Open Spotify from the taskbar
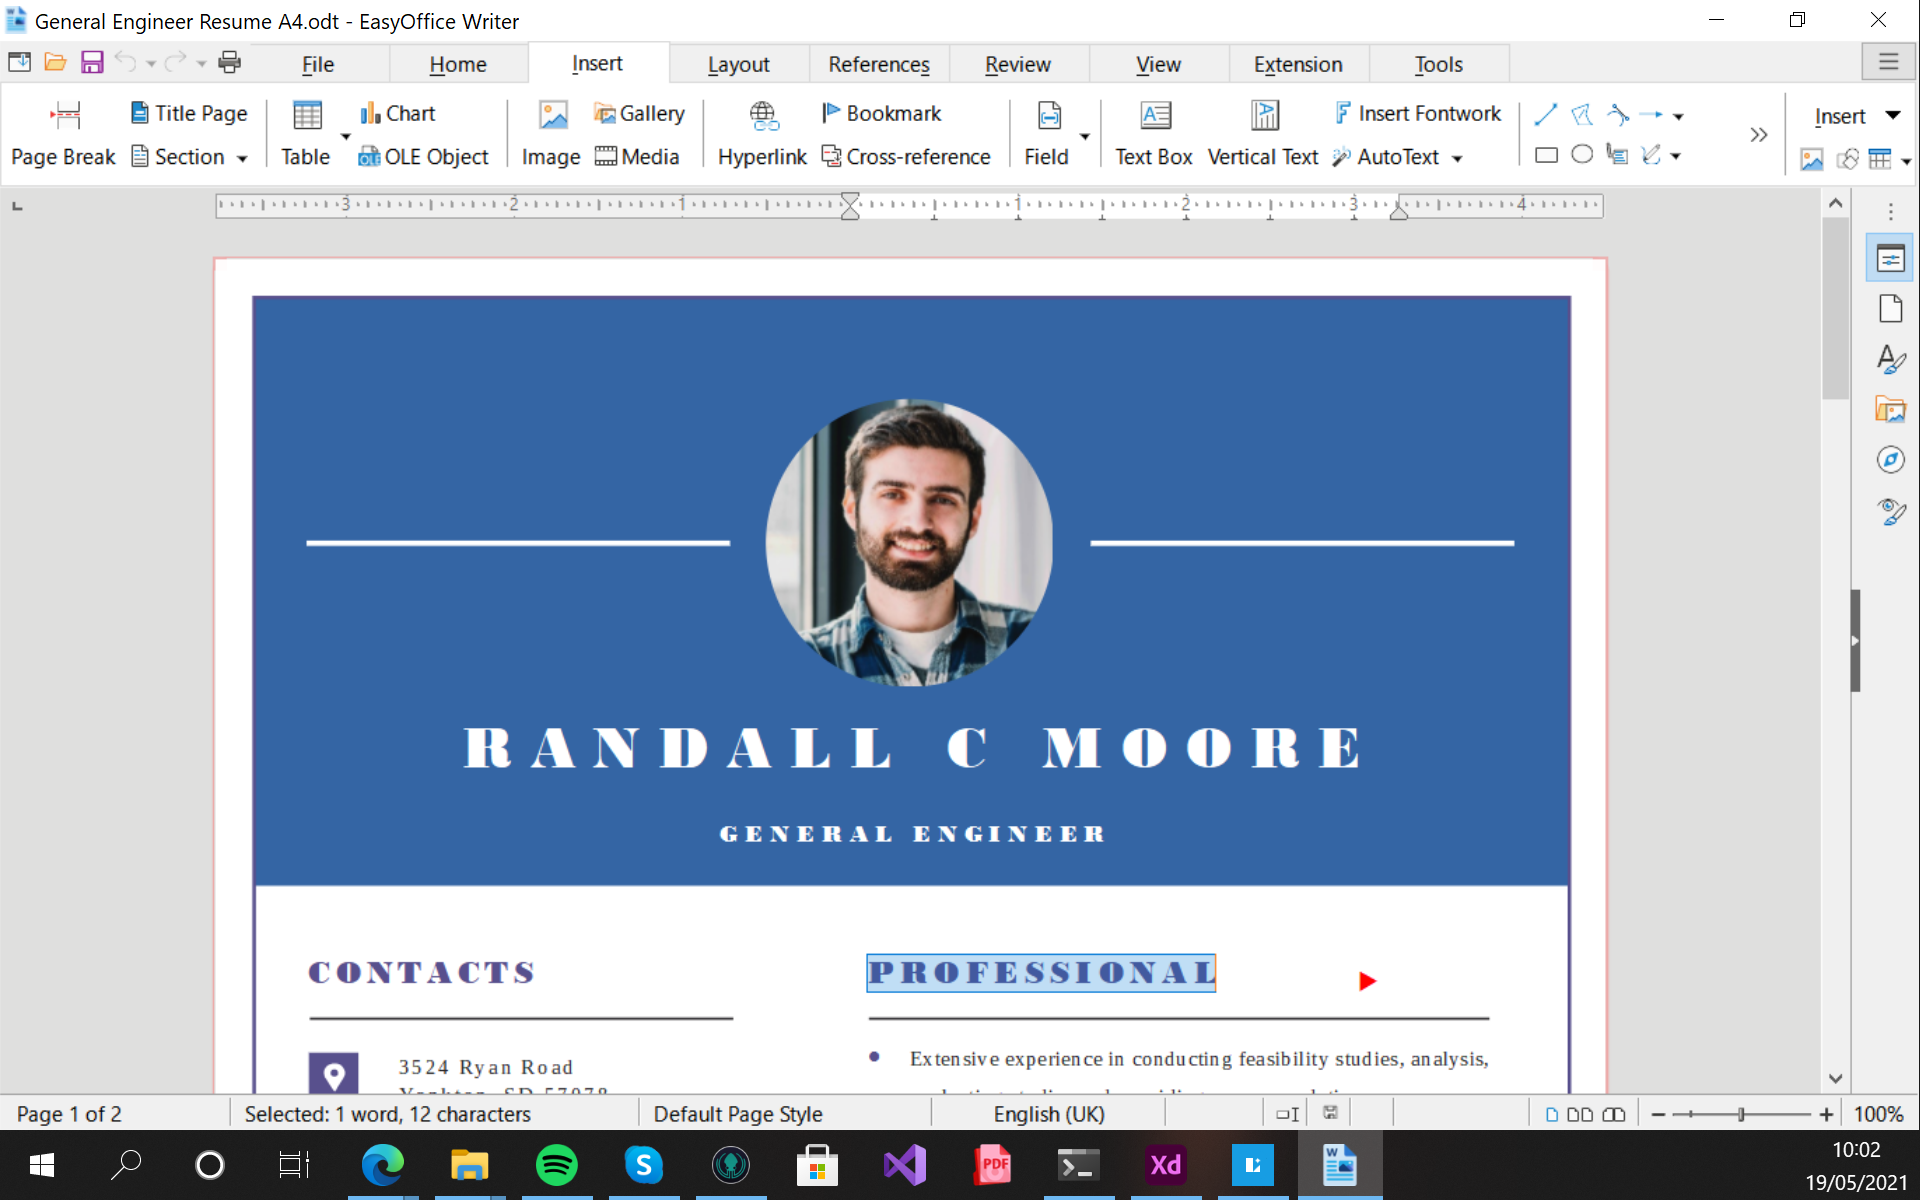Screen dimensions: 1920x1200 pyautogui.click(x=556, y=1163)
